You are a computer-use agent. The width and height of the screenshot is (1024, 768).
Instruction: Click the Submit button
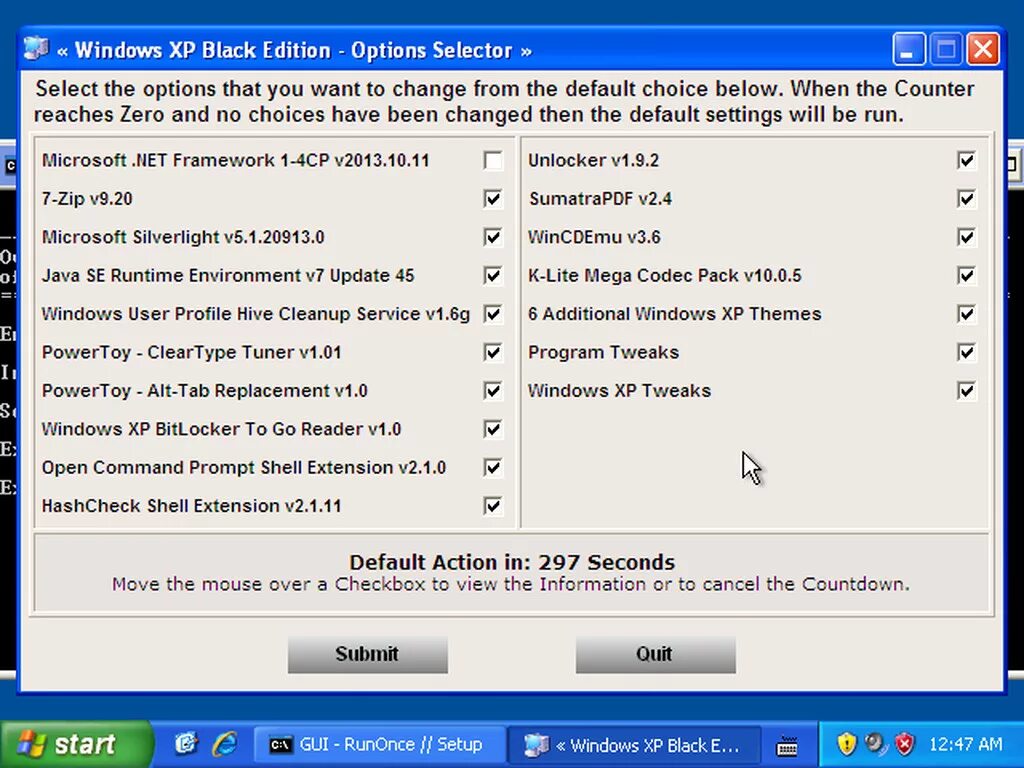pos(368,654)
